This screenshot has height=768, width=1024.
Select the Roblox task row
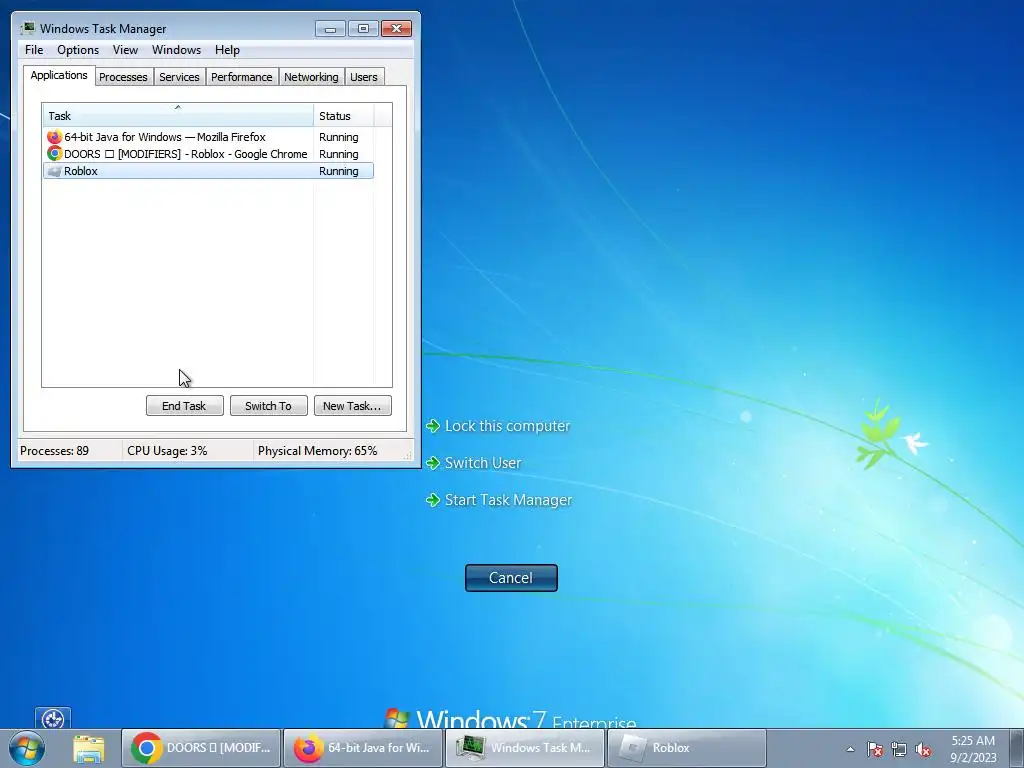pos(208,171)
